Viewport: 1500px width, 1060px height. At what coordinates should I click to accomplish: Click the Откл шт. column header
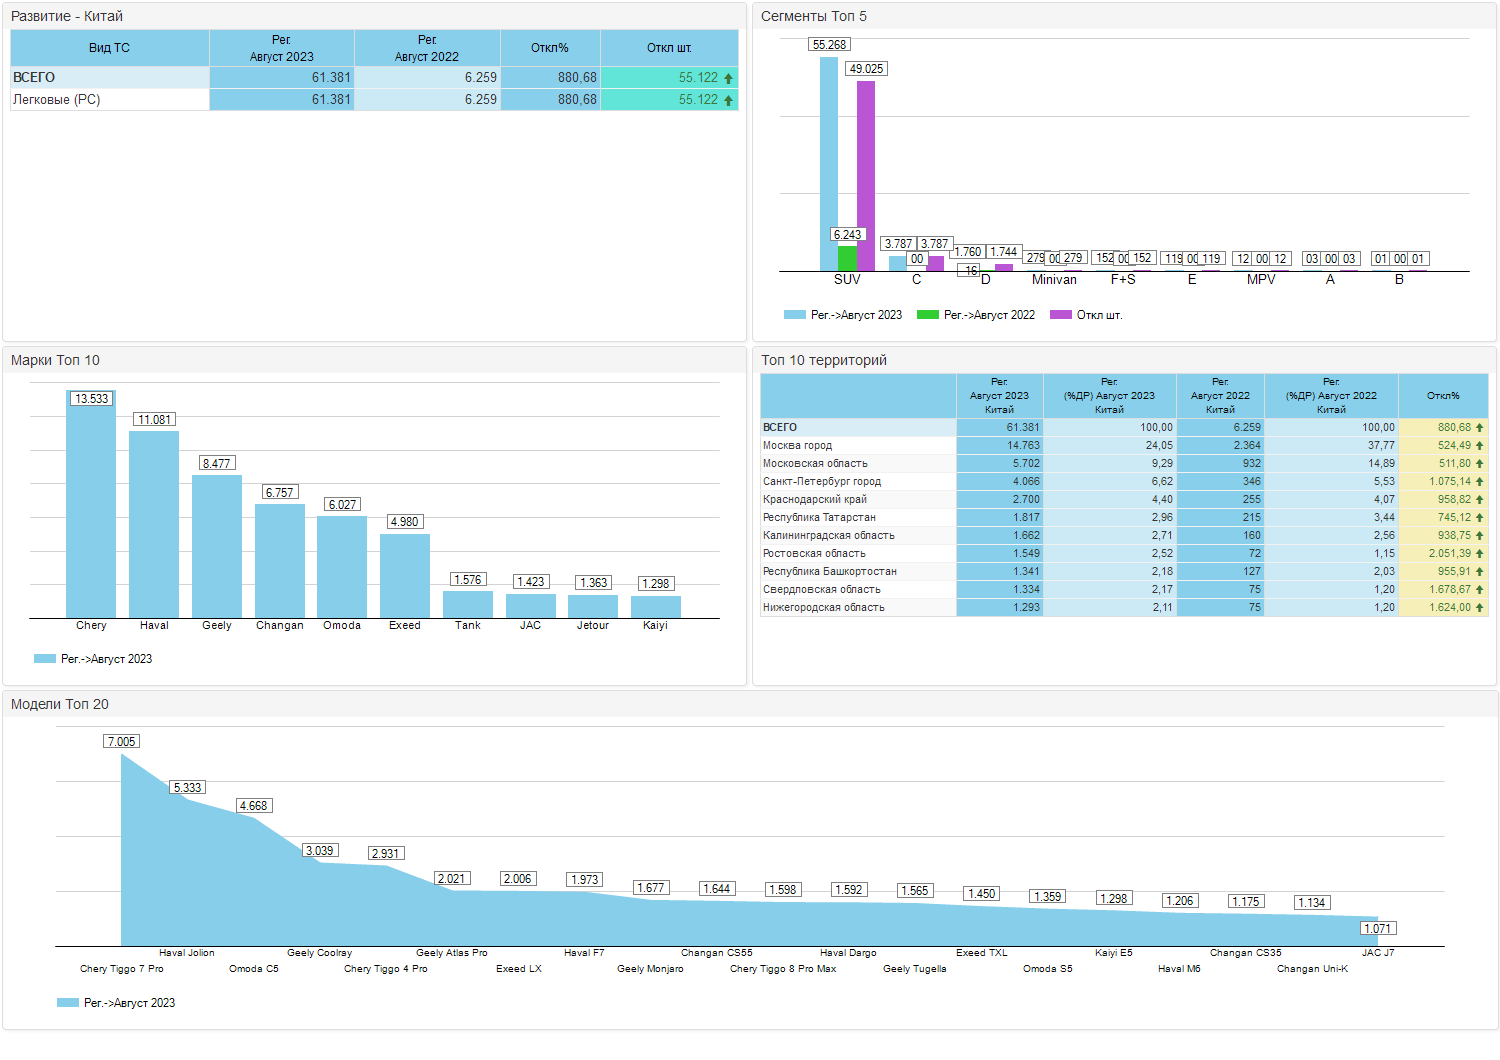click(669, 48)
